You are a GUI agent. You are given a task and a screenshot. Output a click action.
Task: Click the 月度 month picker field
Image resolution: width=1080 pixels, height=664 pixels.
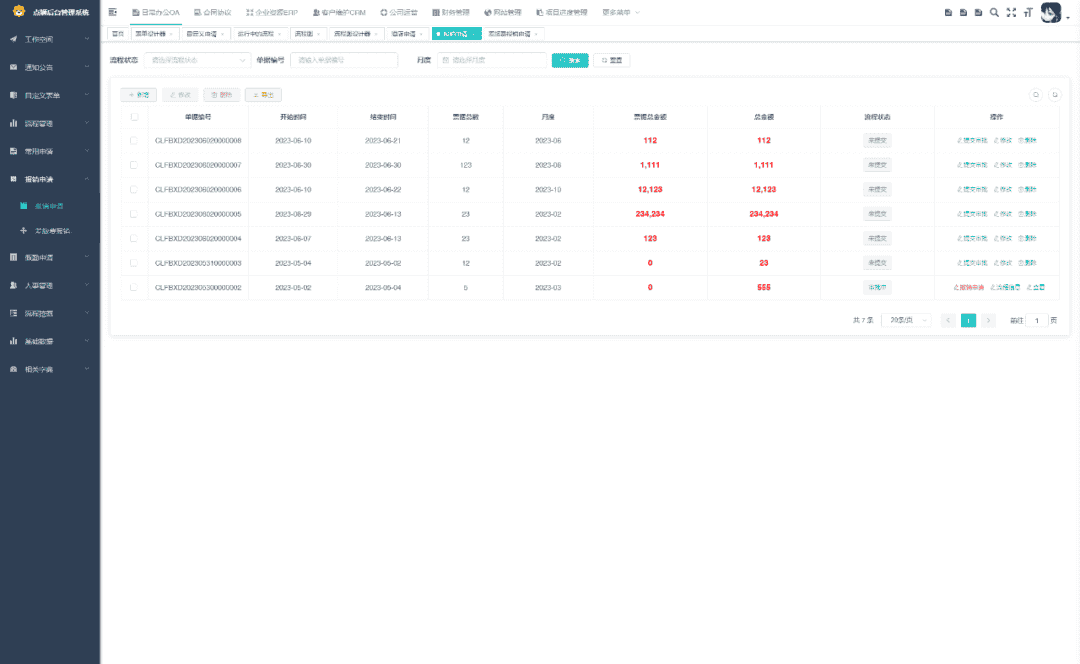pyautogui.click(x=492, y=60)
